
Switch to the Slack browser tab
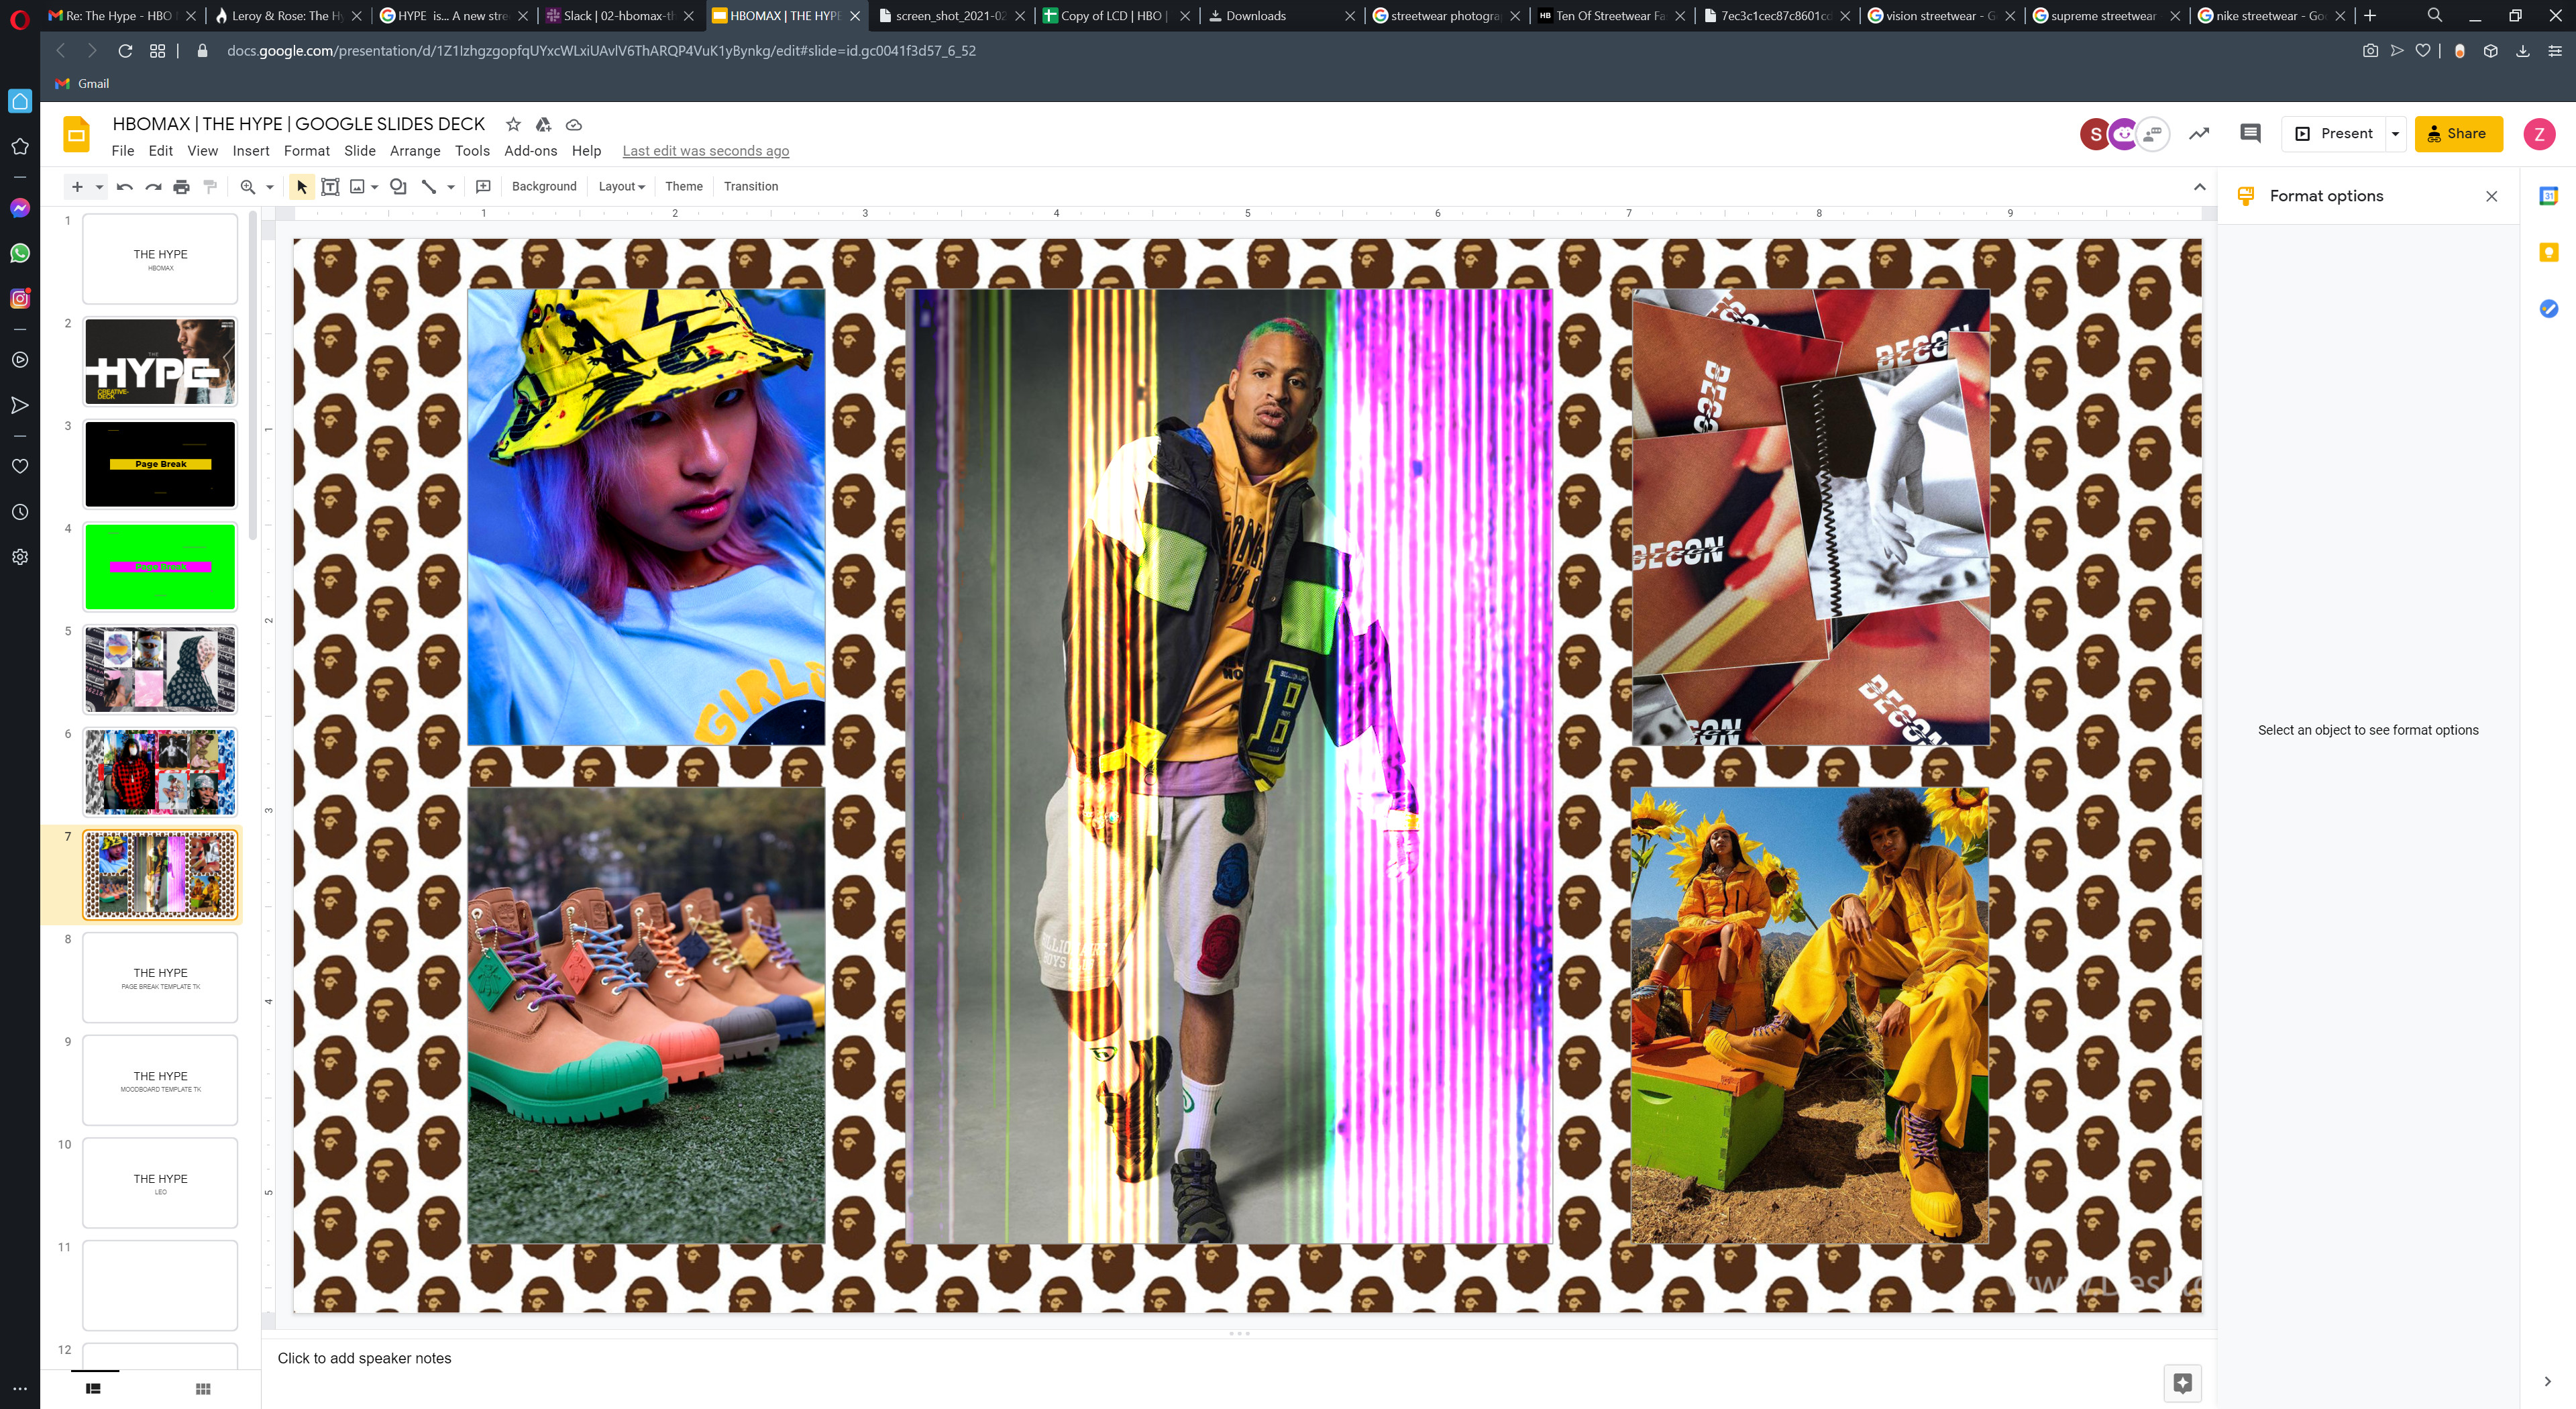pyautogui.click(x=620, y=16)
